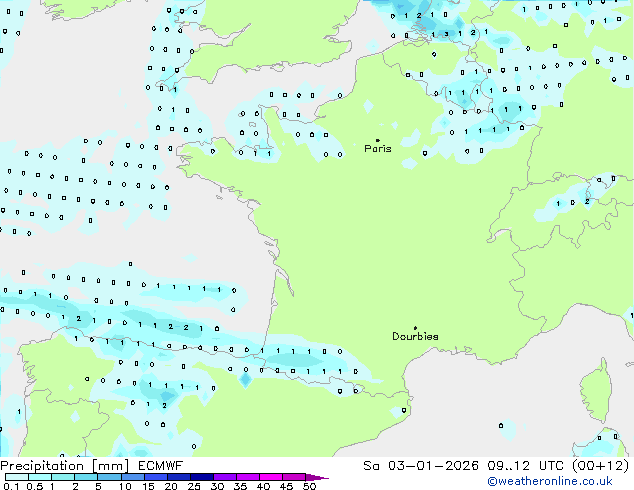
Task: Click the above-50 mm legend arrow tip
Action: point(317,478)
